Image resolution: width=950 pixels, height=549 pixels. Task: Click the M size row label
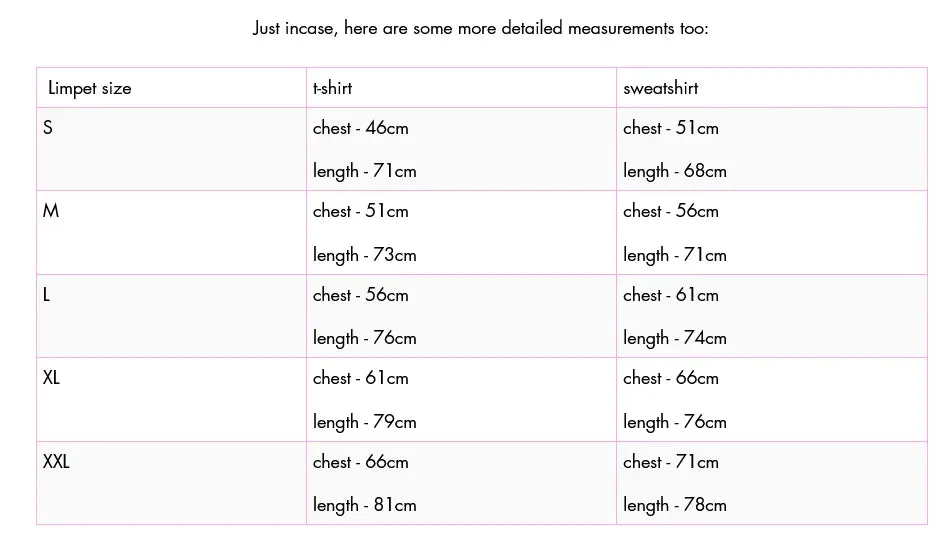51,211
